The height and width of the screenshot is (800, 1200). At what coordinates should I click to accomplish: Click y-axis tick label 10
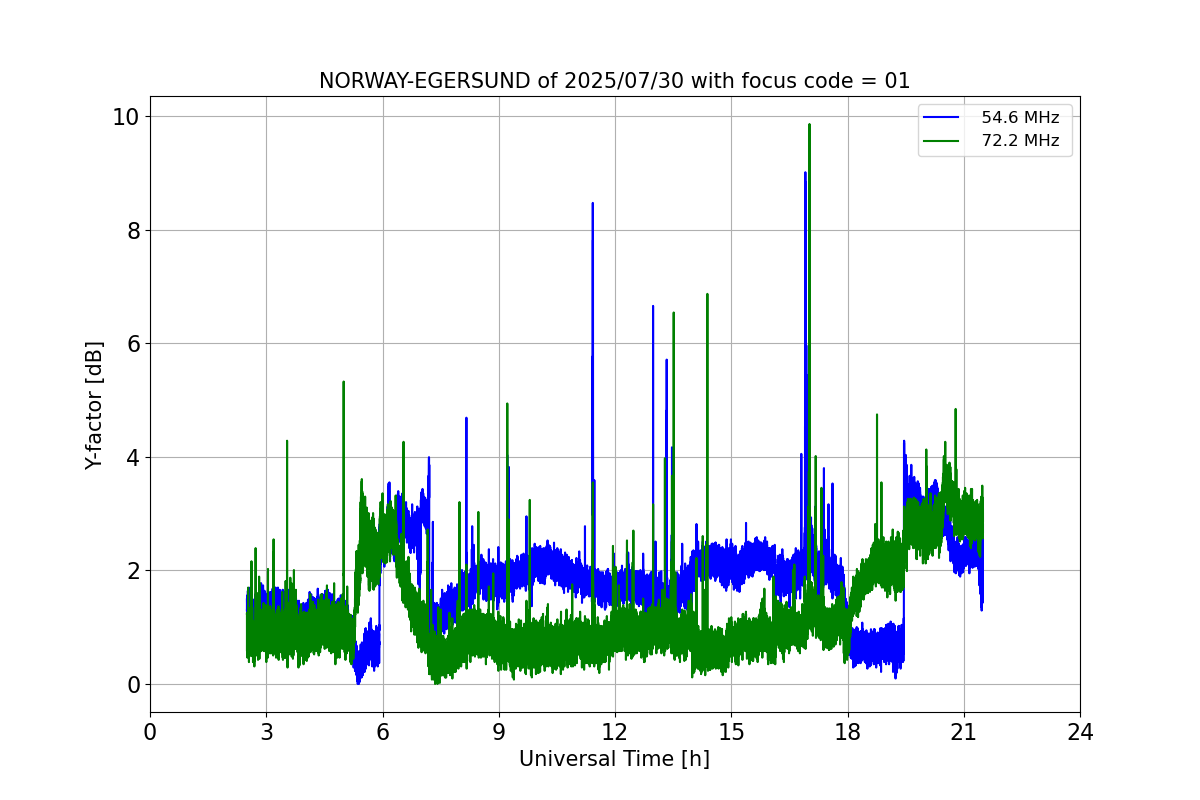pos(127,117)
